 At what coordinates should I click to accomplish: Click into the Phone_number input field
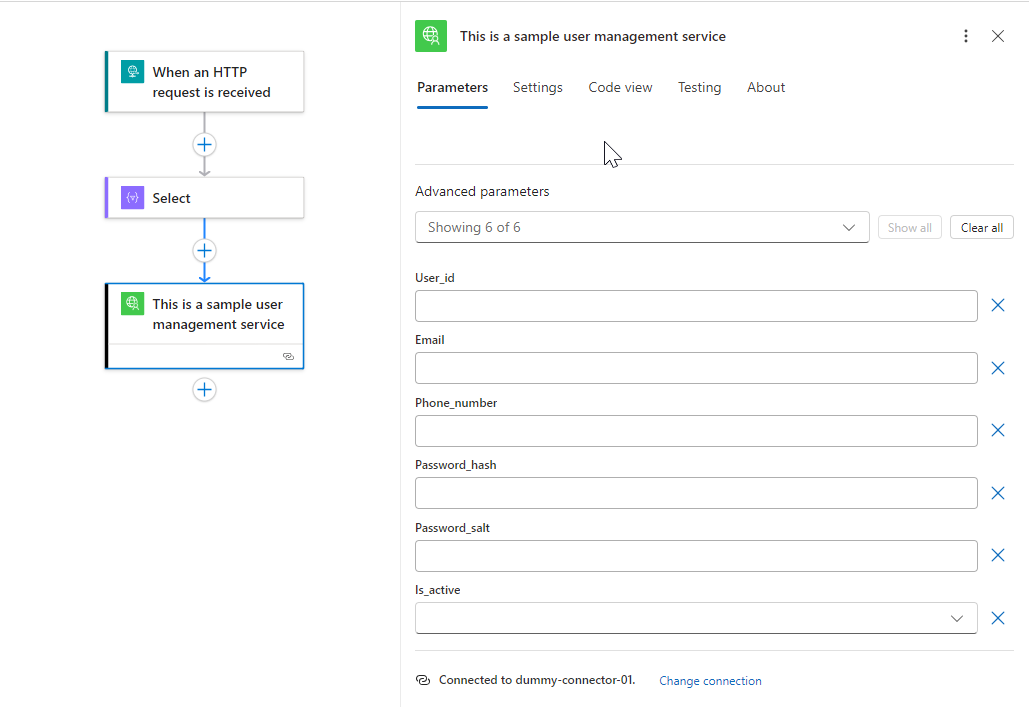(x=696, y=431)
